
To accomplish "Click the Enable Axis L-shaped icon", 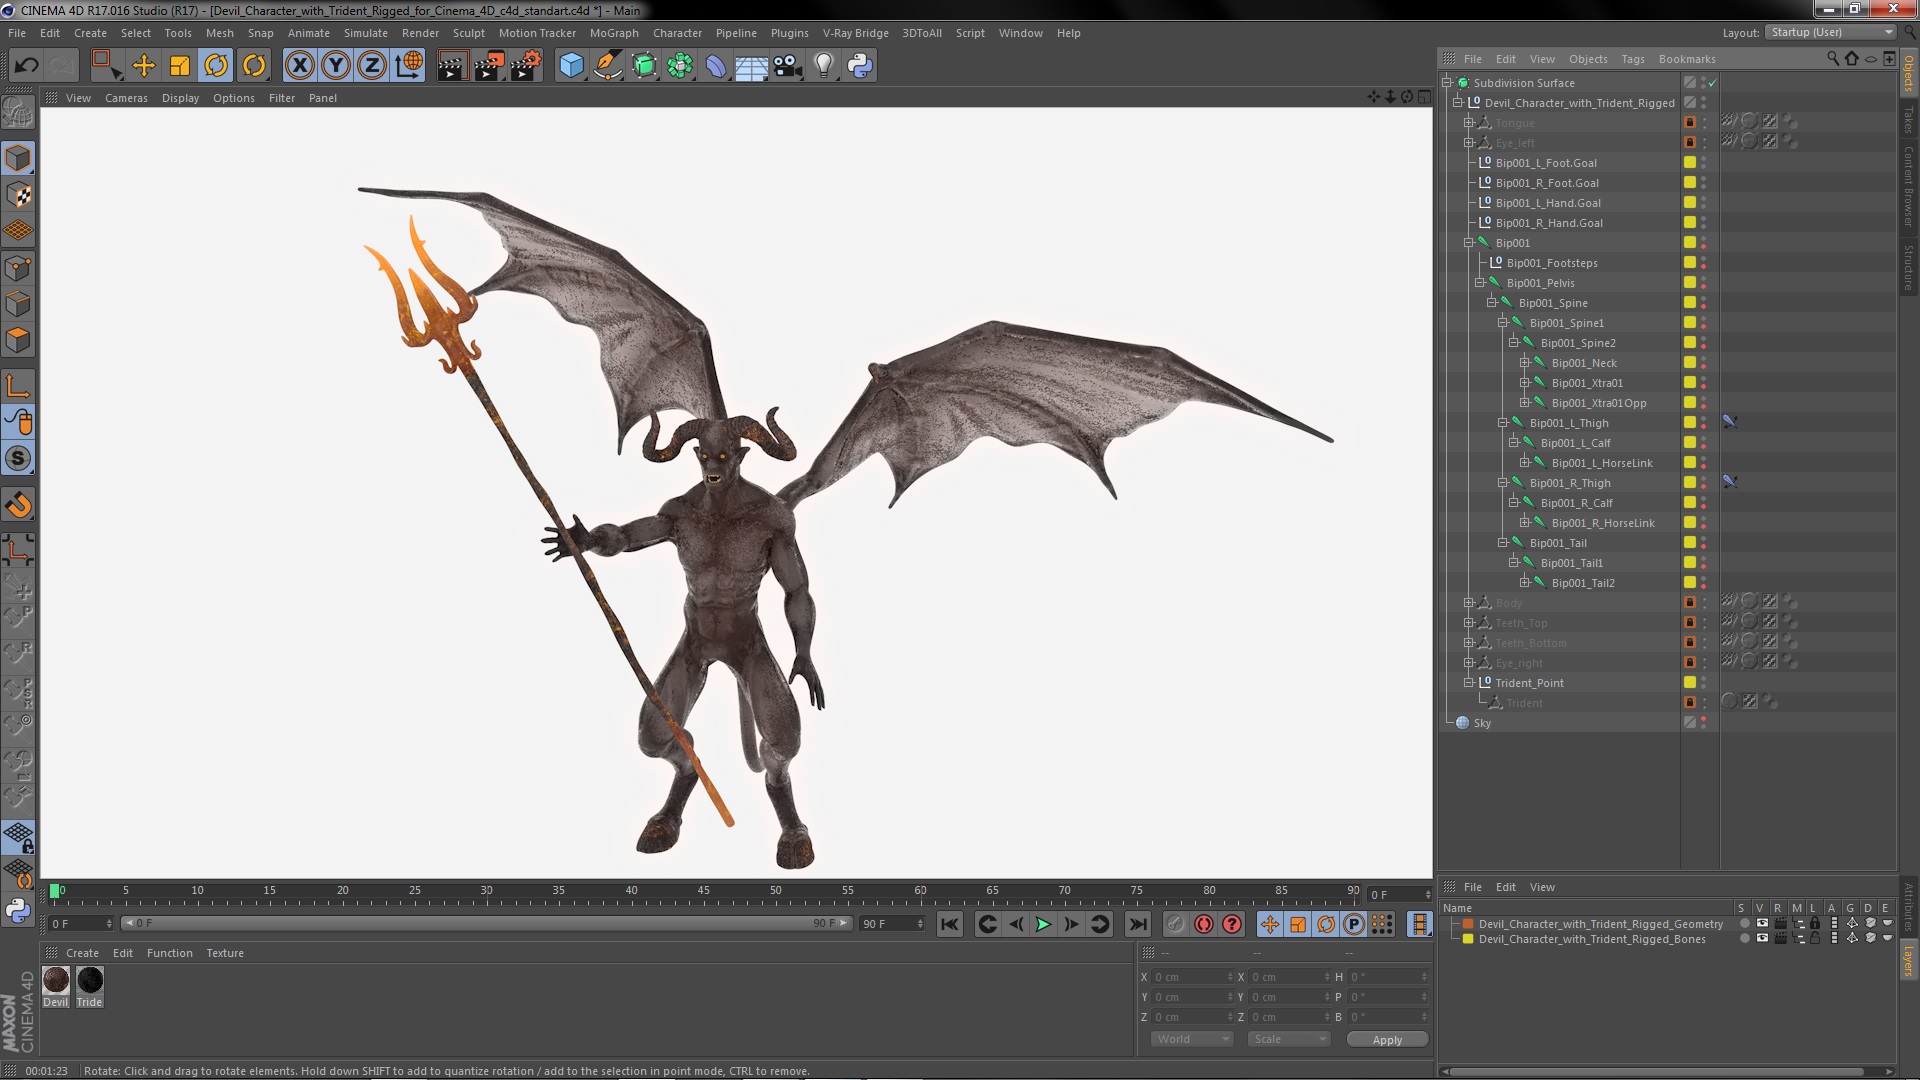I will (x=18, y=386).
